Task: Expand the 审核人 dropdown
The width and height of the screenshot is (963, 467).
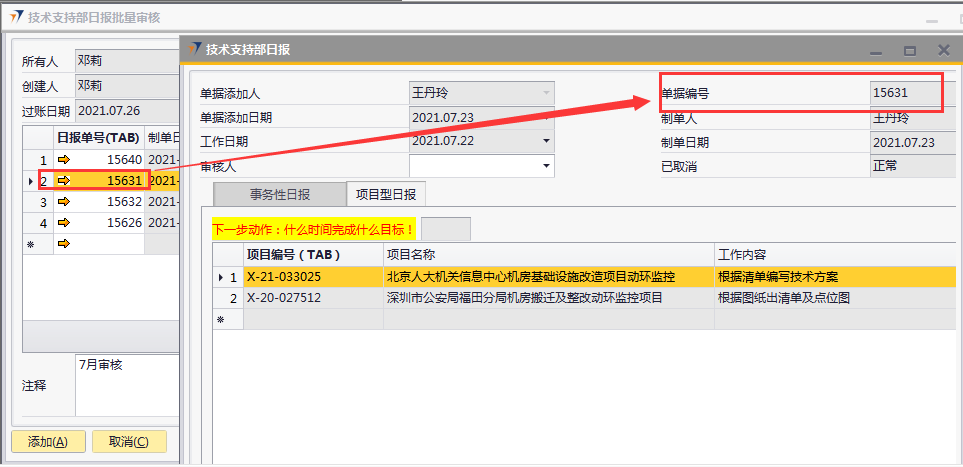Action: pos(546,165)
